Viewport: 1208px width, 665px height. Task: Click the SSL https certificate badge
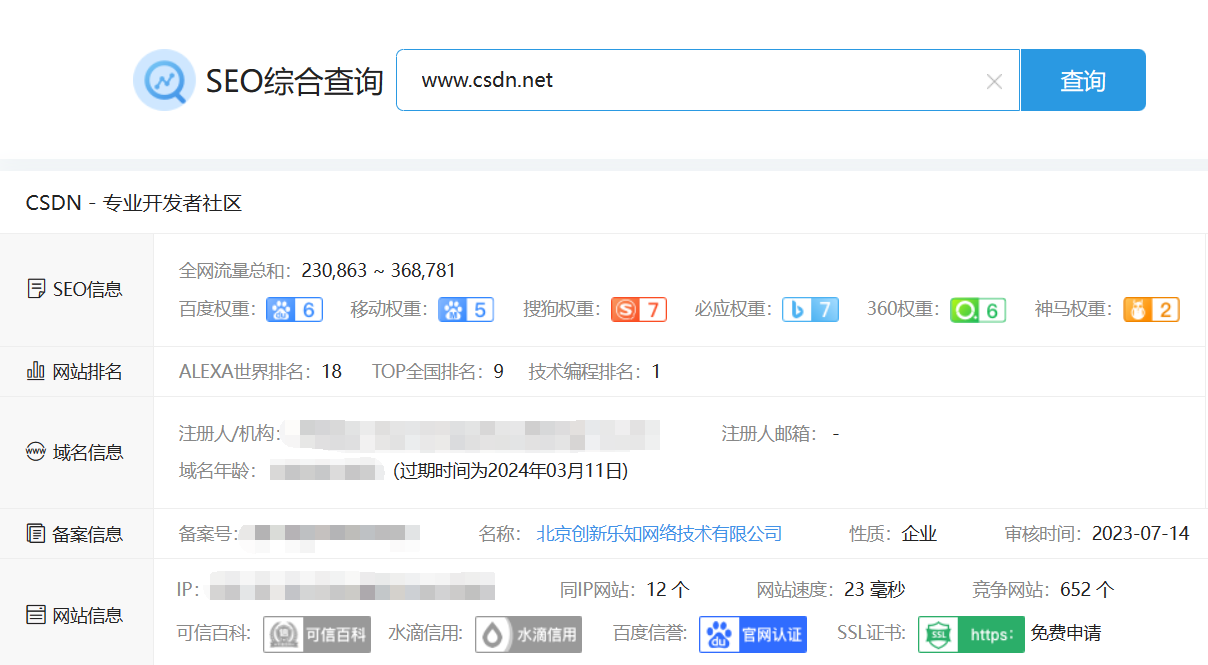pyautogui.click(x=971, y=634)
